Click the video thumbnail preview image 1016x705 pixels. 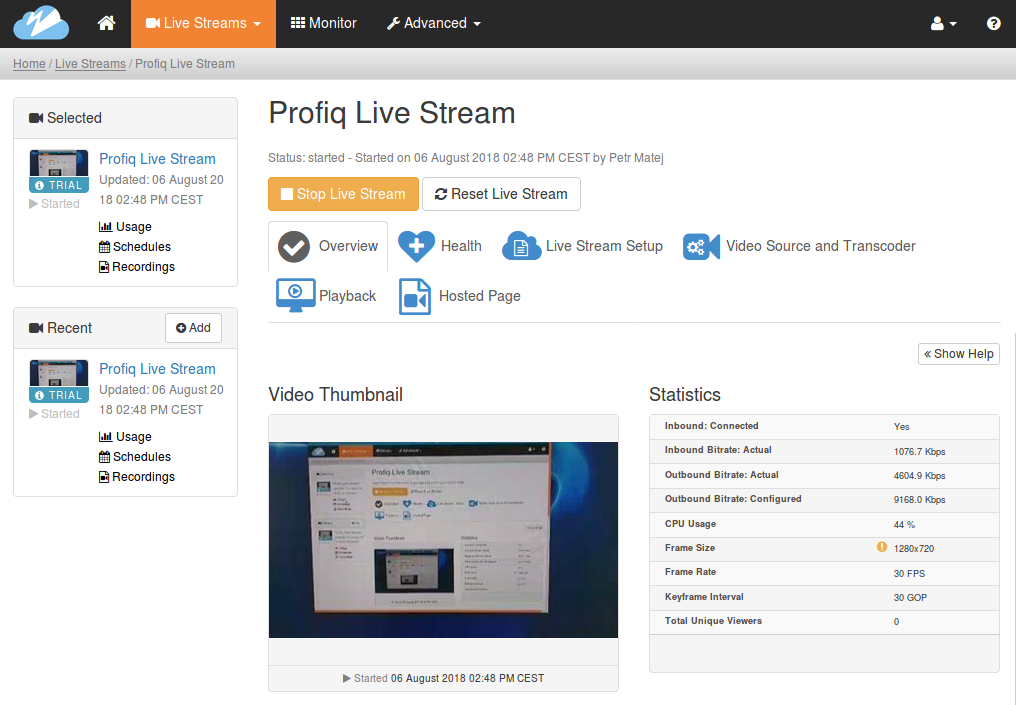[443, 540]
